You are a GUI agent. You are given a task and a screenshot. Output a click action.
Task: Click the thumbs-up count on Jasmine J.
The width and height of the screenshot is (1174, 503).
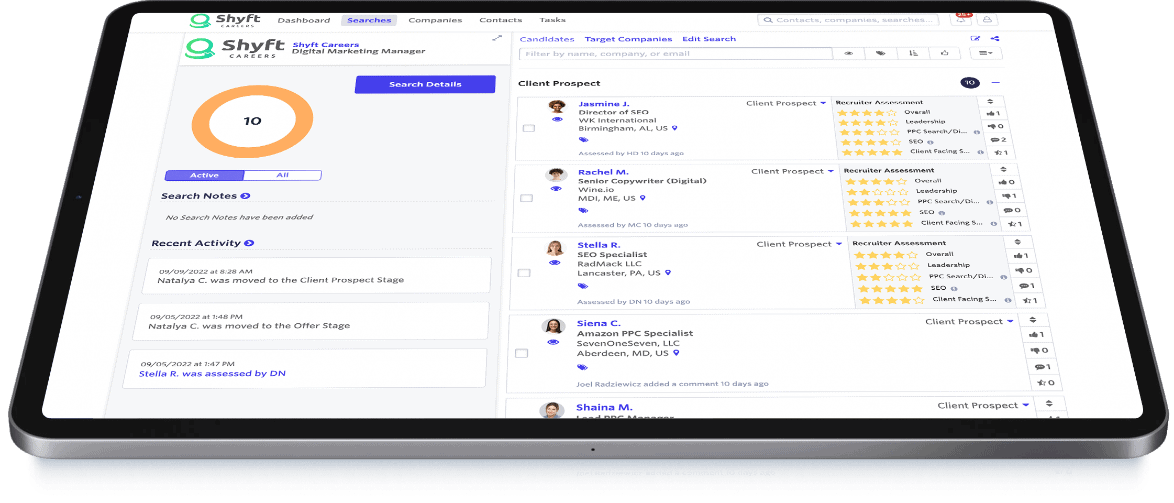point(994,114)
